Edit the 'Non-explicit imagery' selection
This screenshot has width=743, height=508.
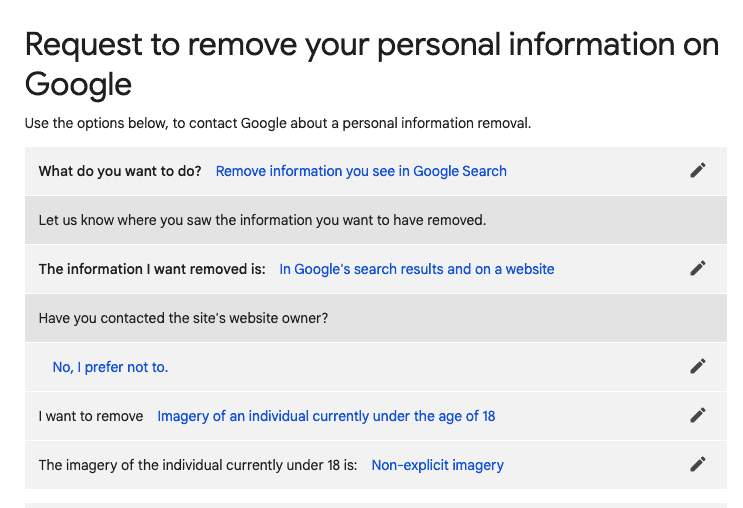[698, 465]
